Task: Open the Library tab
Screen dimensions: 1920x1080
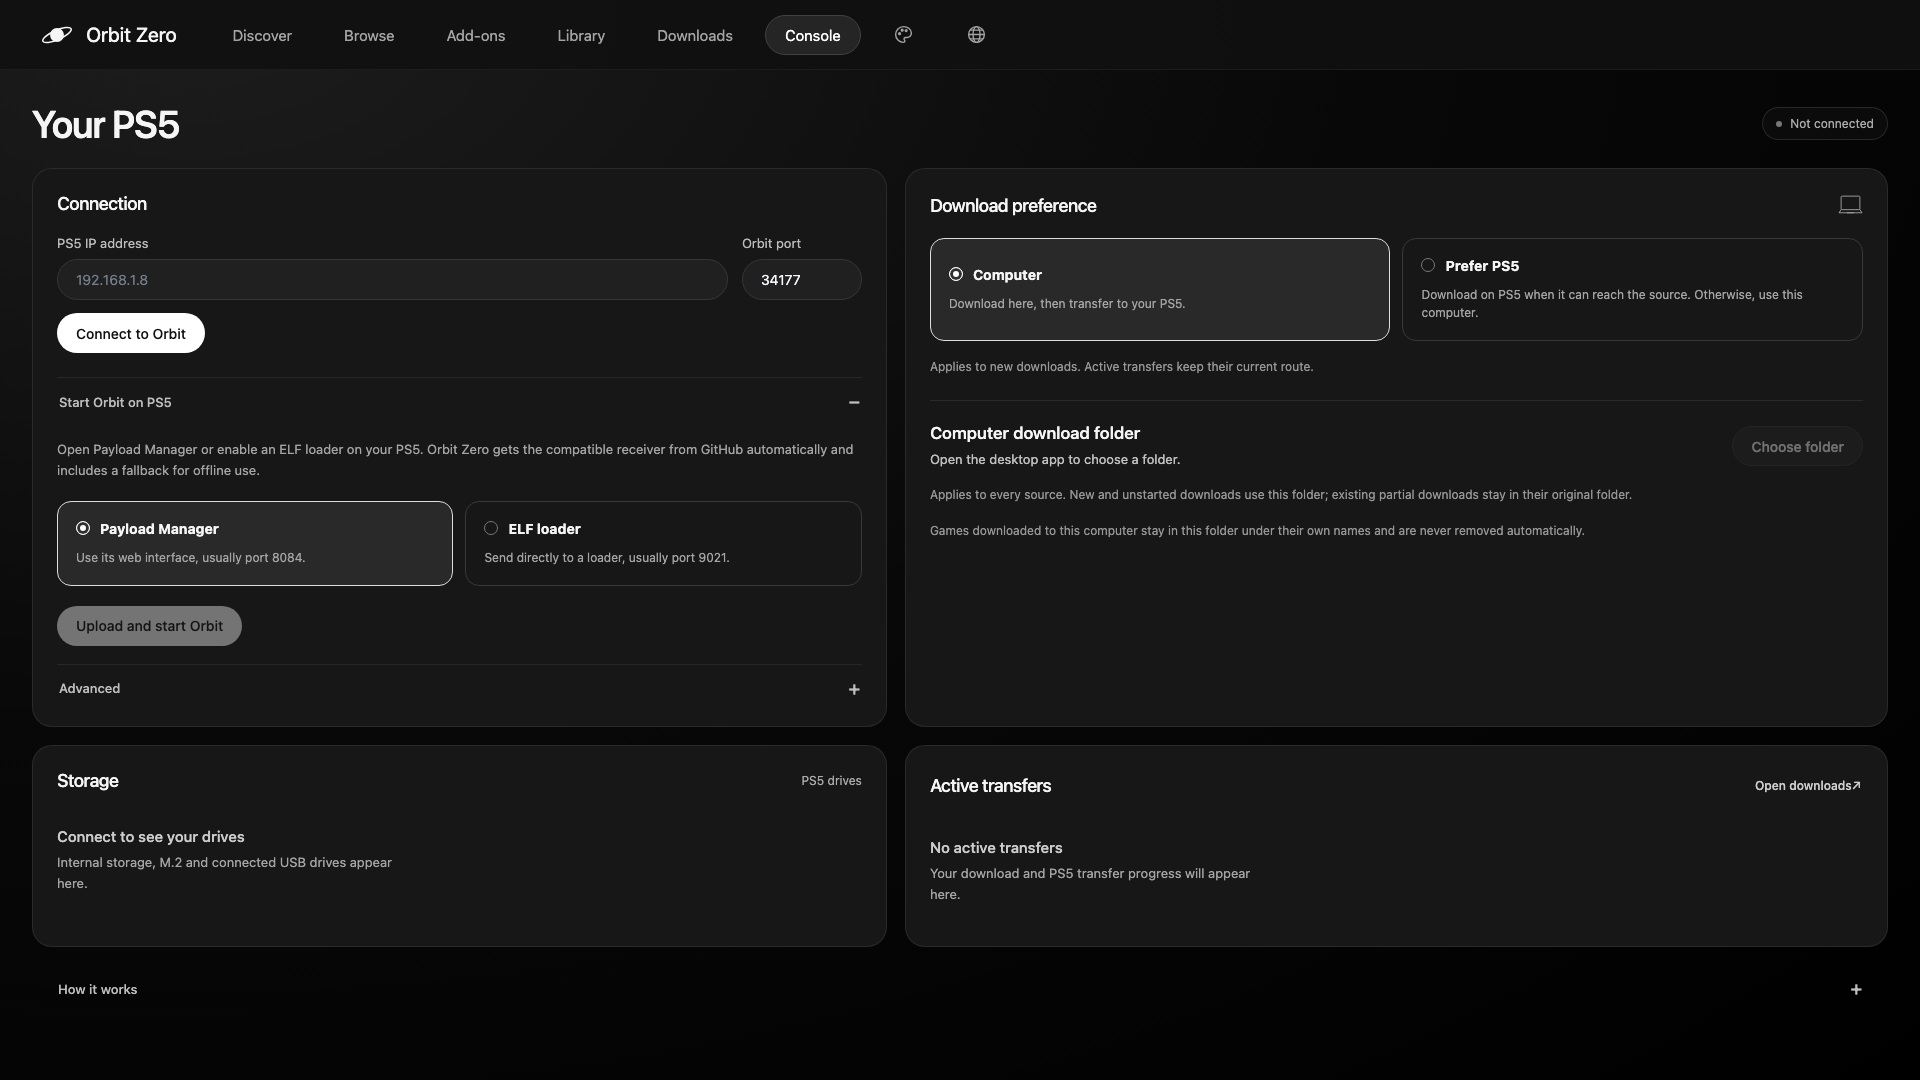Action: [x=581, y=35]
